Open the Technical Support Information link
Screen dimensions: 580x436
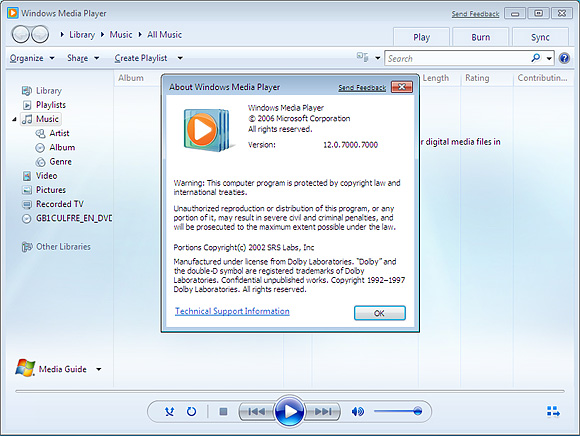pyautogui.click(x=232, y=311)
